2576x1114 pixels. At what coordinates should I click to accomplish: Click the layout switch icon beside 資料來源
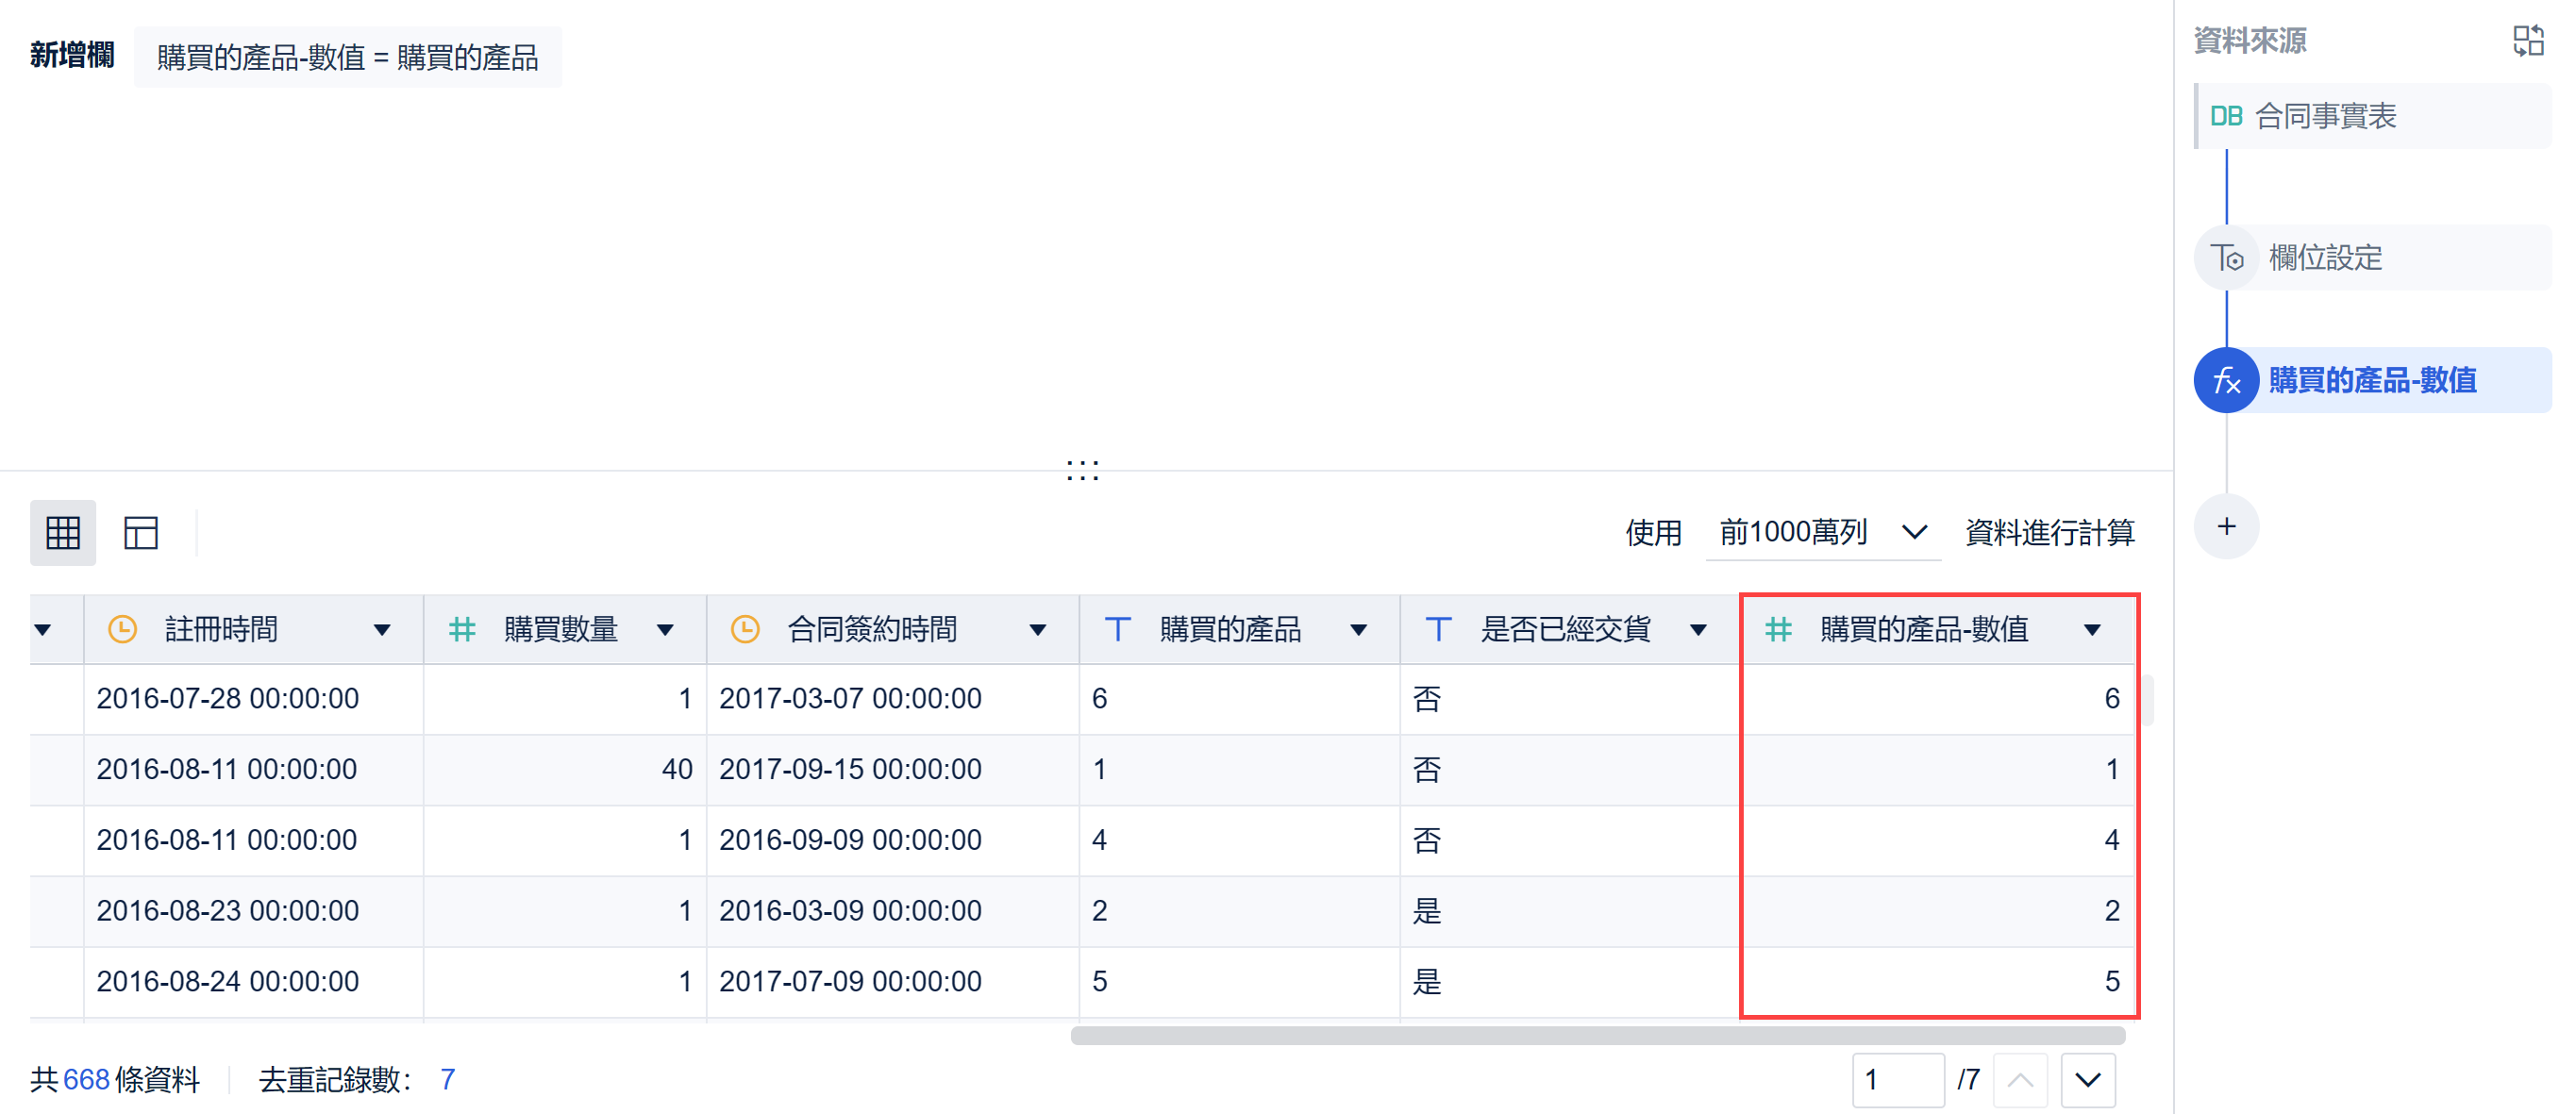[2528, 40]
